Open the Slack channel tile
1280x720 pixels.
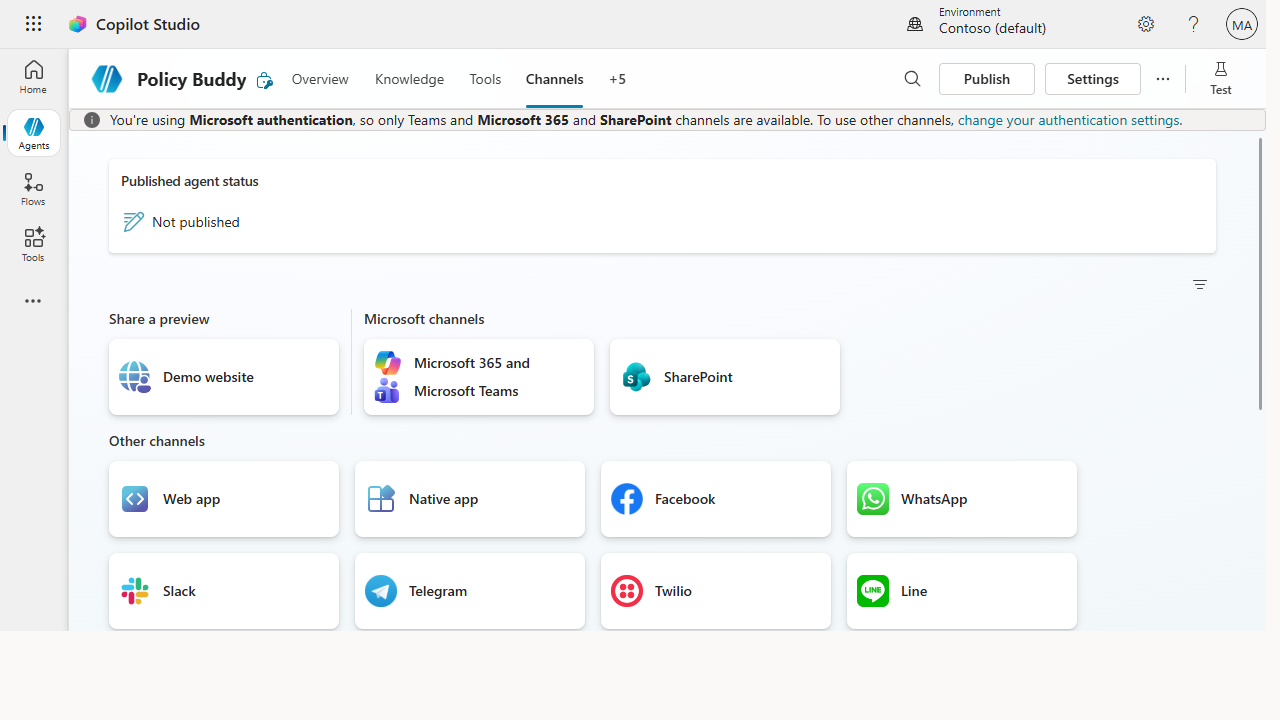(x=224, y=591)
